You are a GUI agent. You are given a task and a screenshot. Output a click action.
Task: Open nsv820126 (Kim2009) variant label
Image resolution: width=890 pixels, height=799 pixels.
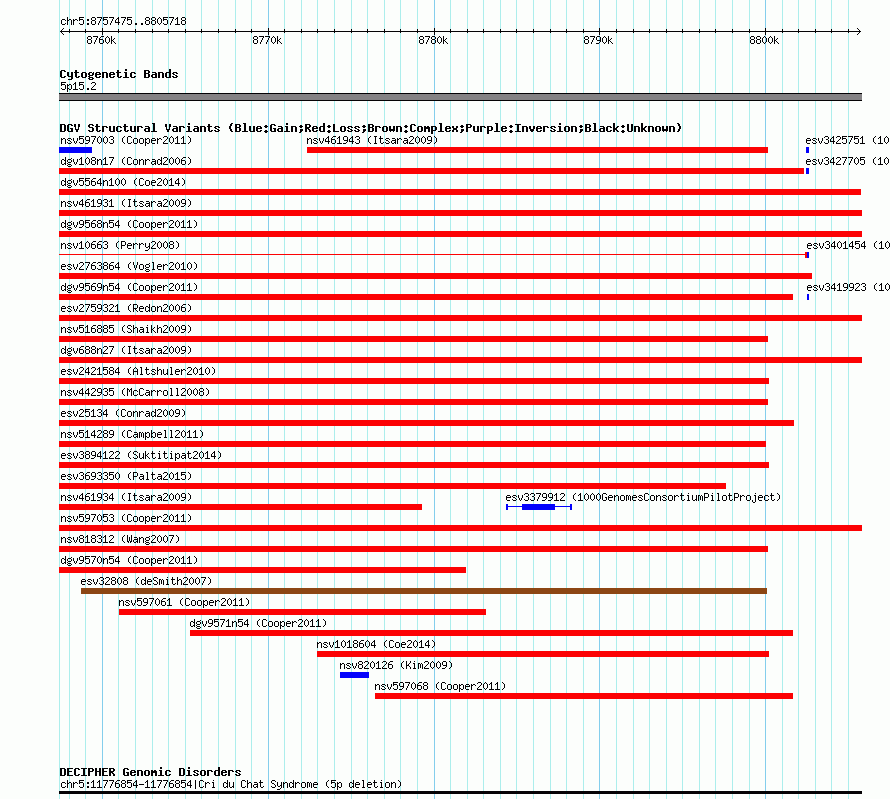coord(396,665)
